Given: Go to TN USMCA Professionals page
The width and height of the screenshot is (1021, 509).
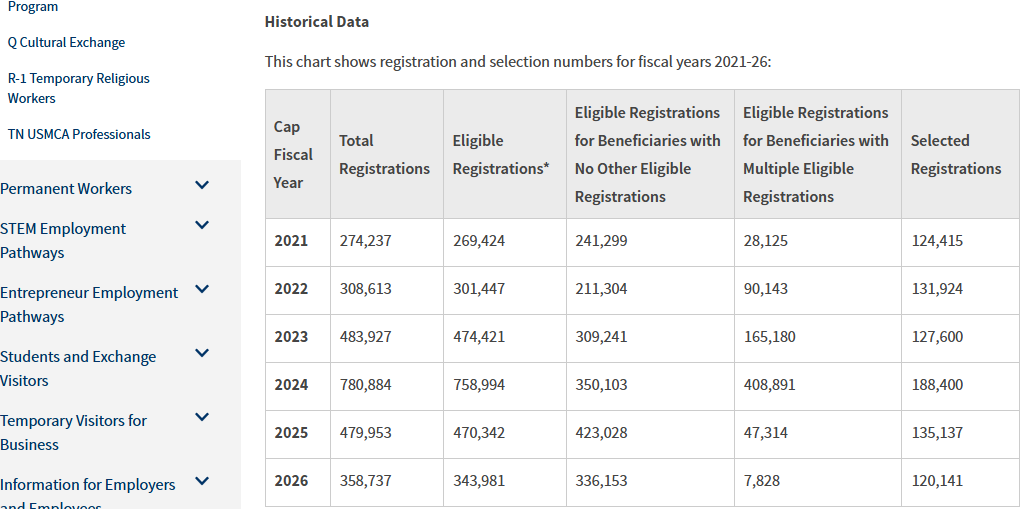Looking at the screenshot, I should click(79, 134).
